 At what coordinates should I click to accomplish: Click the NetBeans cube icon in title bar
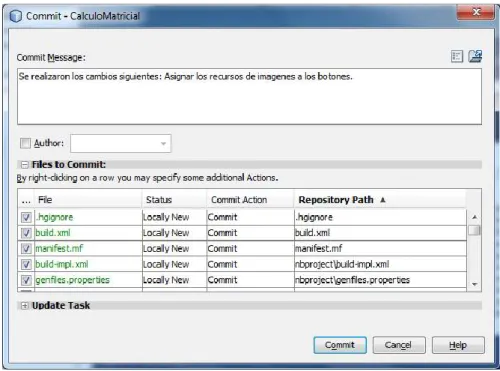(16, 16)
